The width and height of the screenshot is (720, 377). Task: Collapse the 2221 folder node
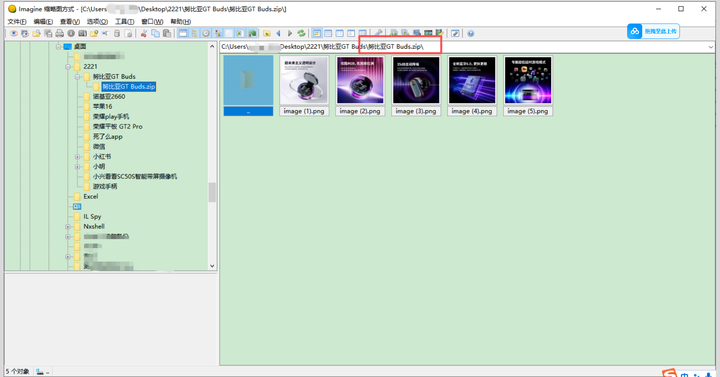[68, 67]
